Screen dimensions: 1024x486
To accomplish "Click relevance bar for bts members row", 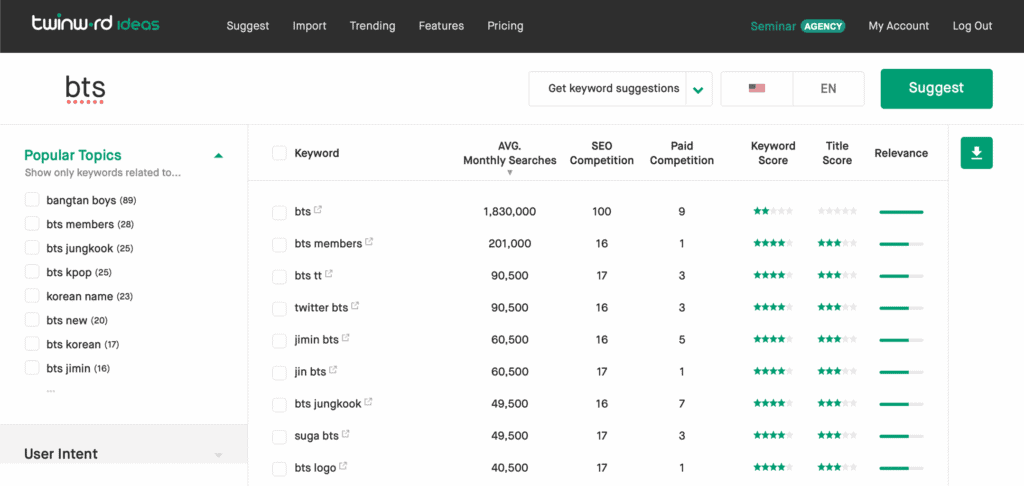I will point(901,244).
